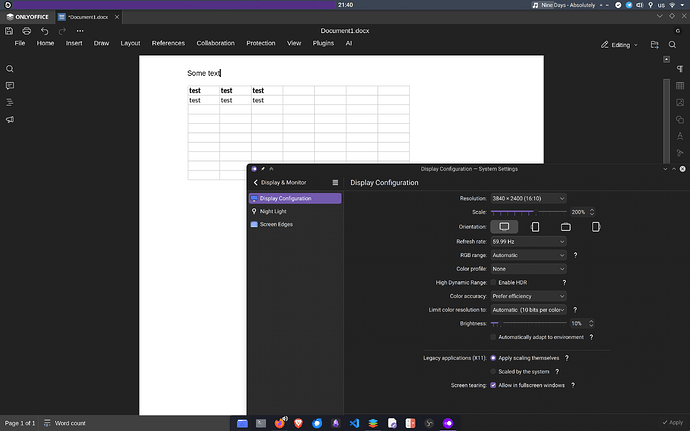This screenshot has width=690, height=431.
Task: Click the Apply button in System Settings
Action: 673,422
